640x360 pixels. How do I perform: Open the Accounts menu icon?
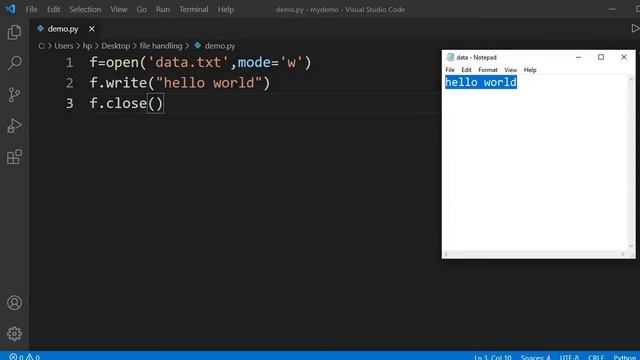point(14,303)
